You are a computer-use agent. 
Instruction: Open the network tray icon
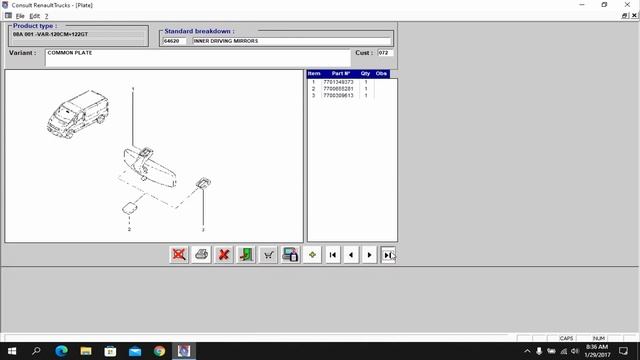564,351
